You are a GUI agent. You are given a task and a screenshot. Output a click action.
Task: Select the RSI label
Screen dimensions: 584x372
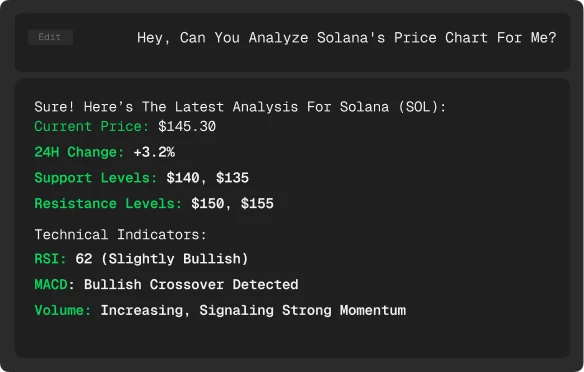tap(50, 259)
